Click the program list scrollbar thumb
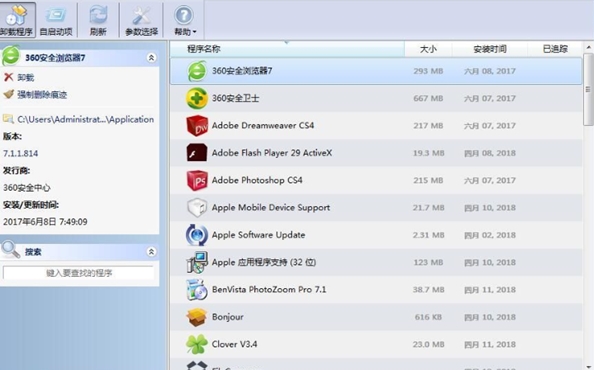 (x=588, y=89)
